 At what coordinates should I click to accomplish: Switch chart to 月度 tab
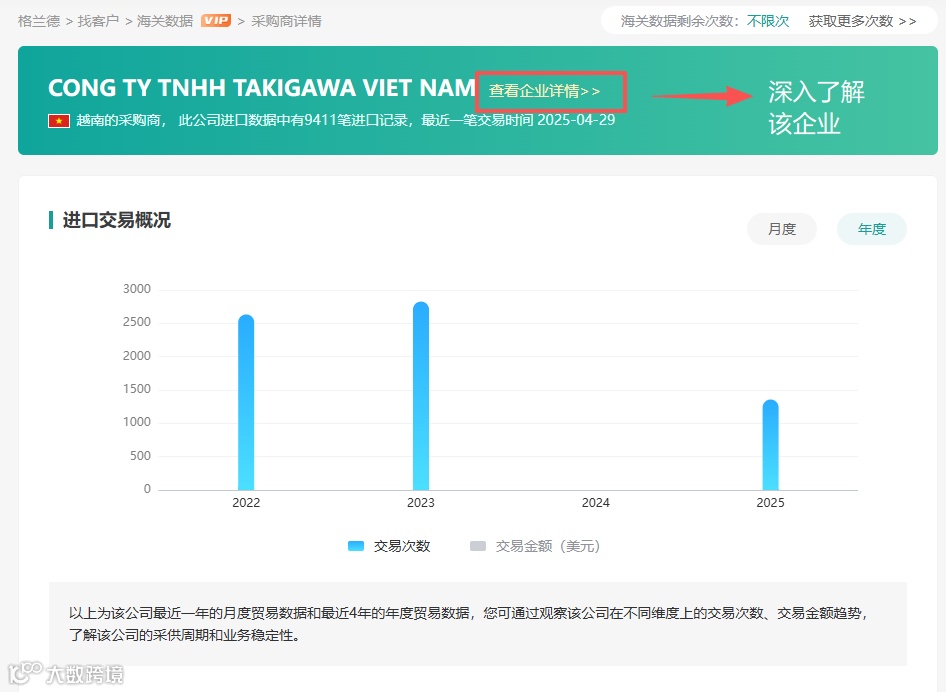(x=782, y=229)
